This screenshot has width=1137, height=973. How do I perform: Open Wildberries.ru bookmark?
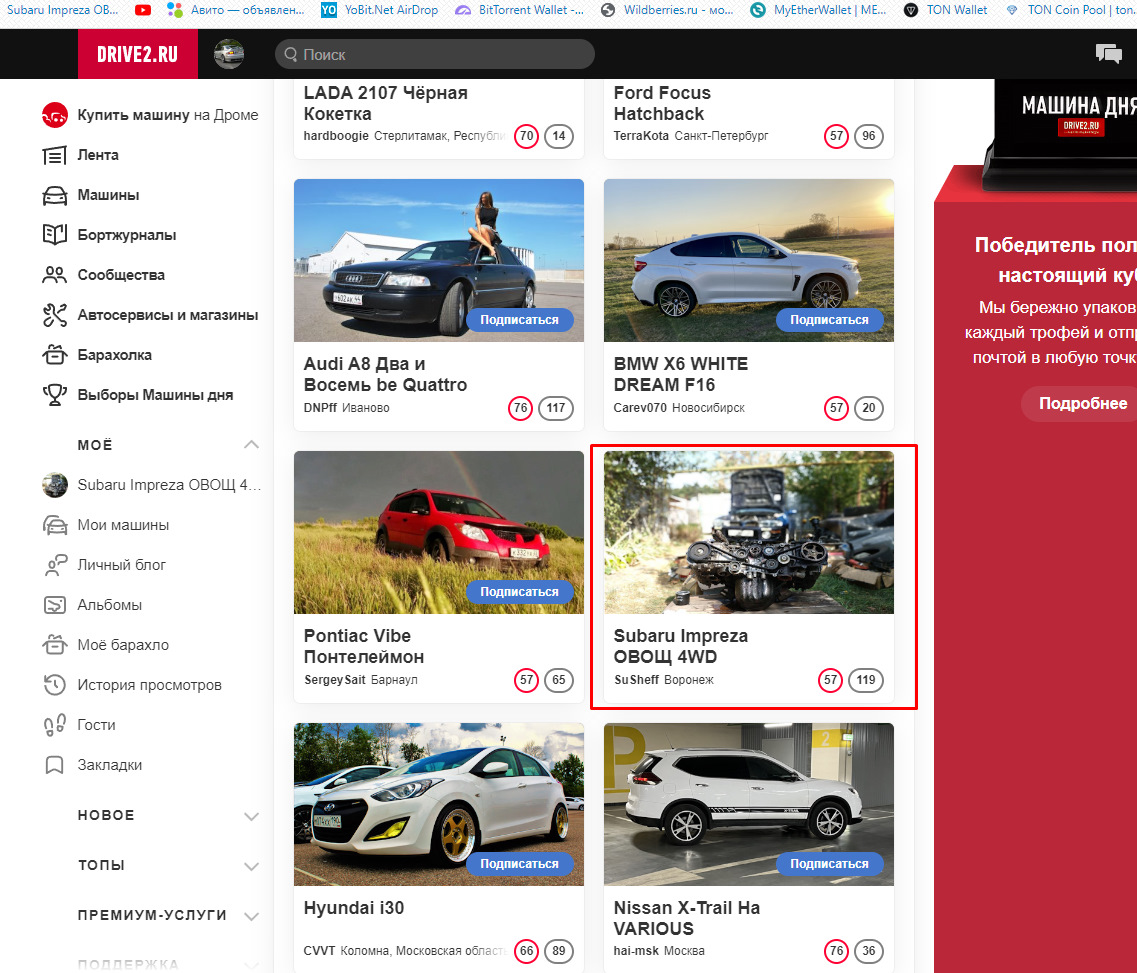[x=668, y=10]
